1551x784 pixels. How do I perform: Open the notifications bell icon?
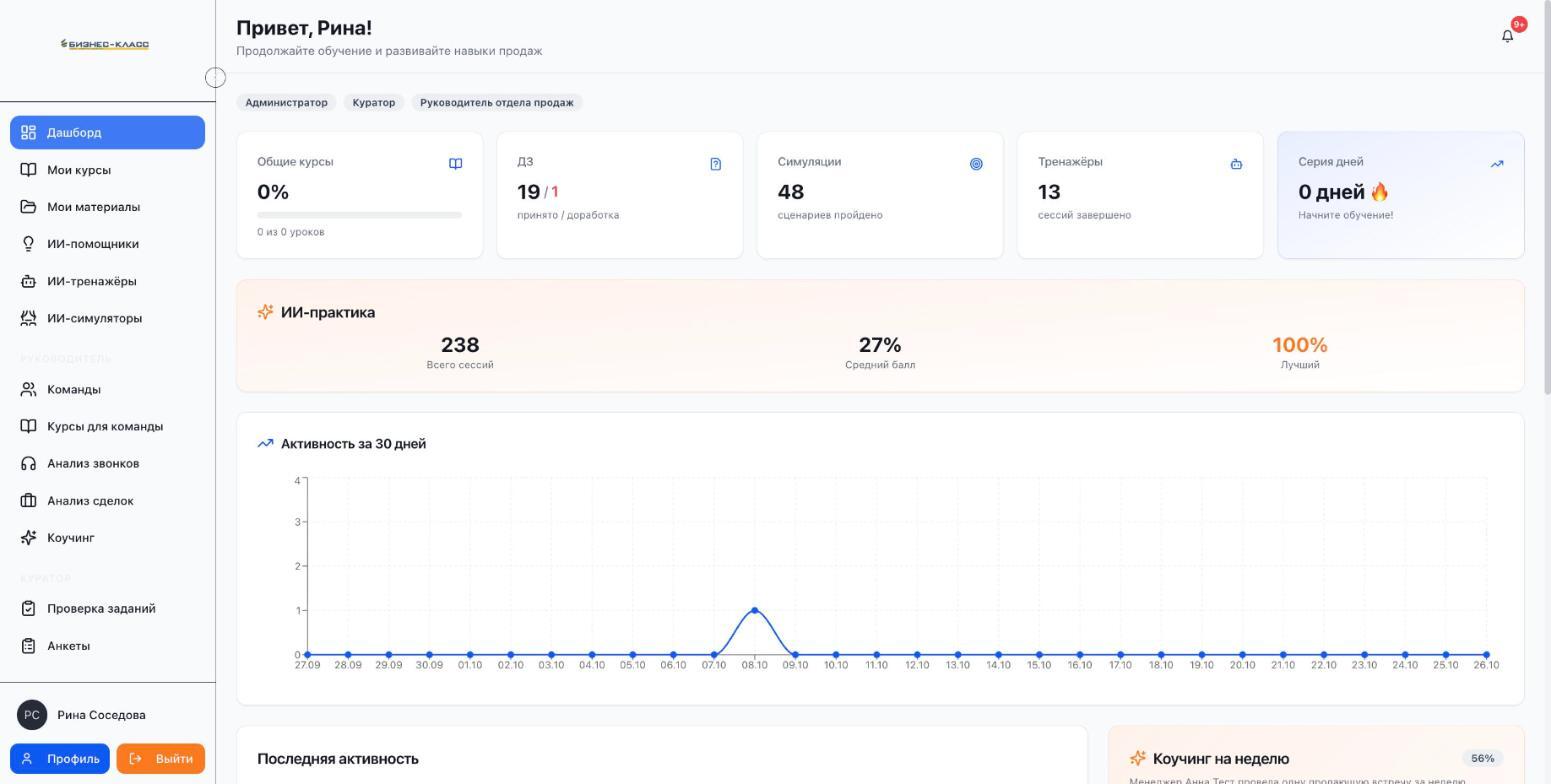(x=1507, y=36)
